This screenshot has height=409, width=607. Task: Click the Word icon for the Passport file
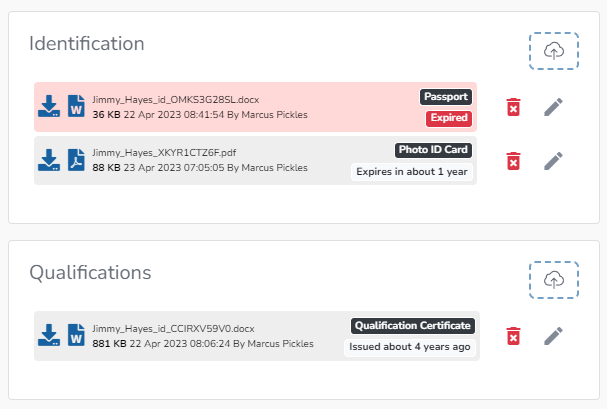pos(77,106)
